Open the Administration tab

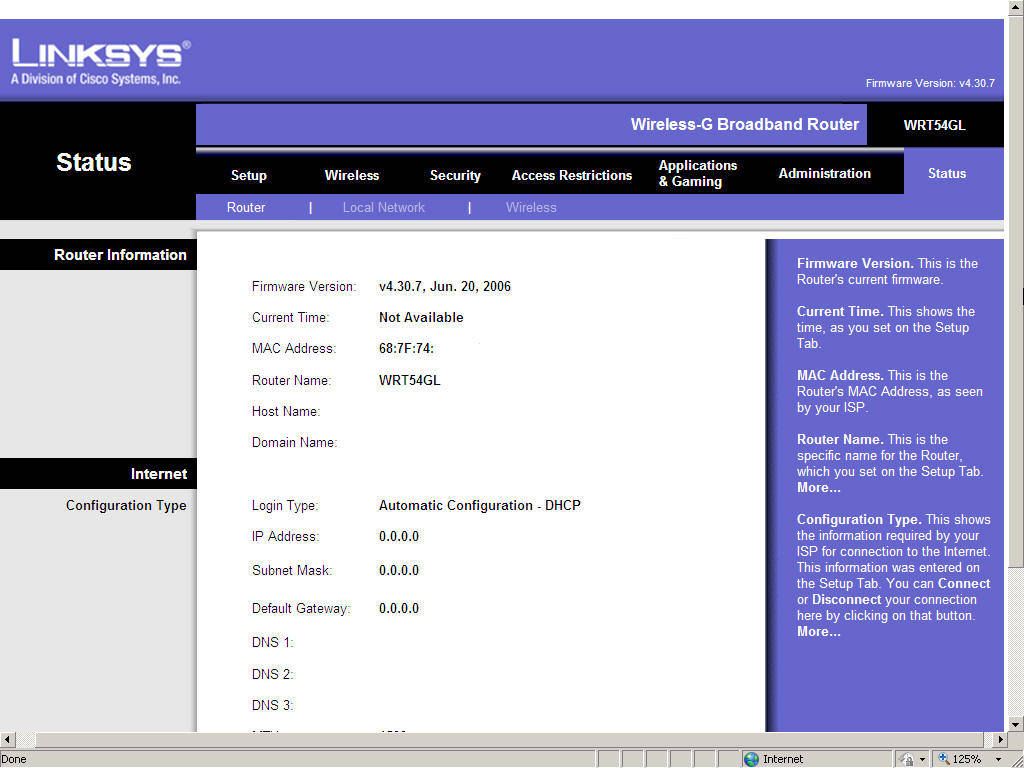tap(824, 173)
